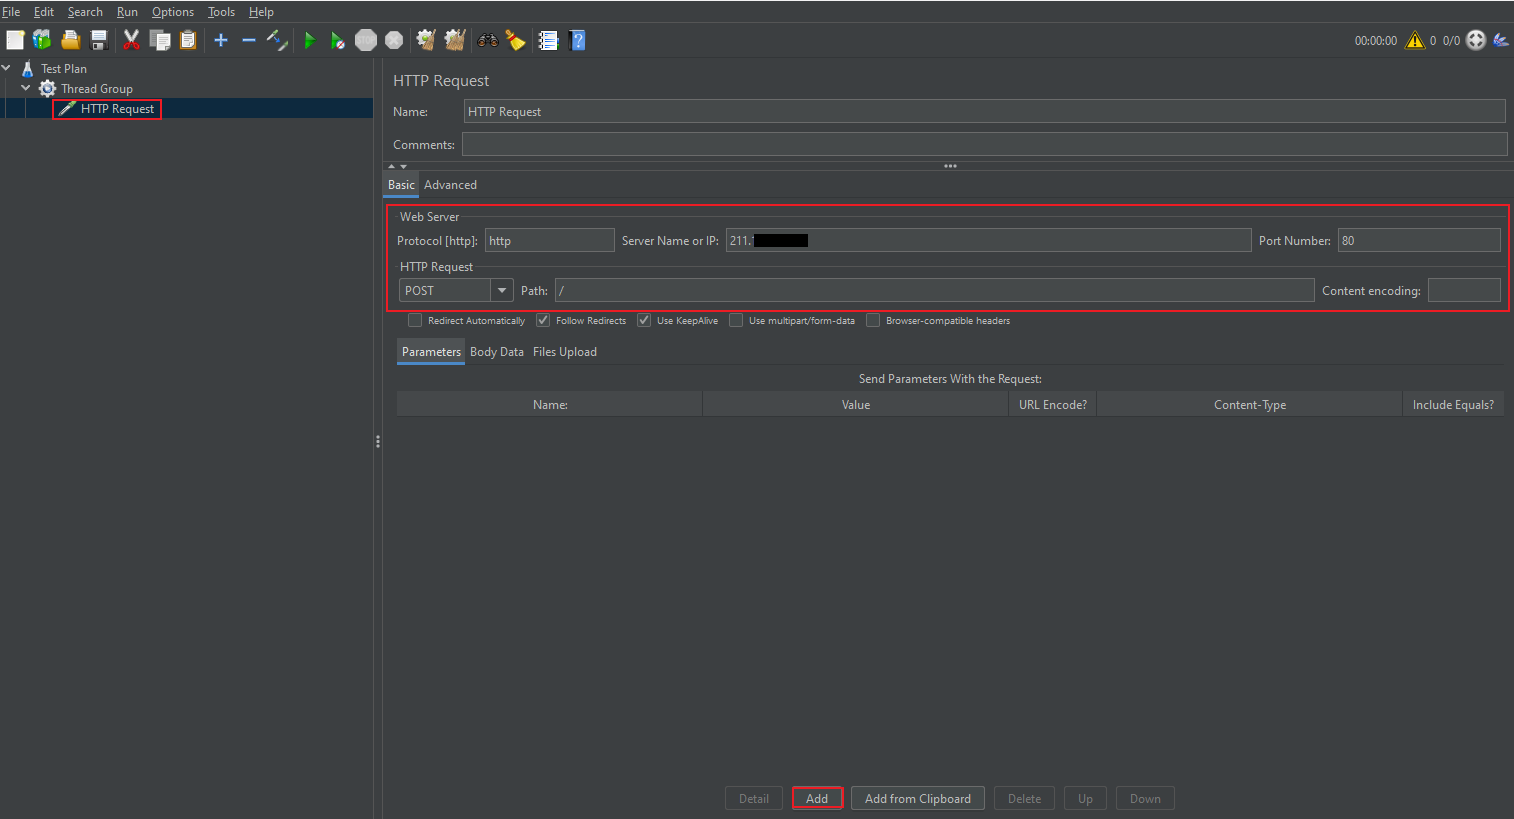Click the Protocol [http] field

550,240
